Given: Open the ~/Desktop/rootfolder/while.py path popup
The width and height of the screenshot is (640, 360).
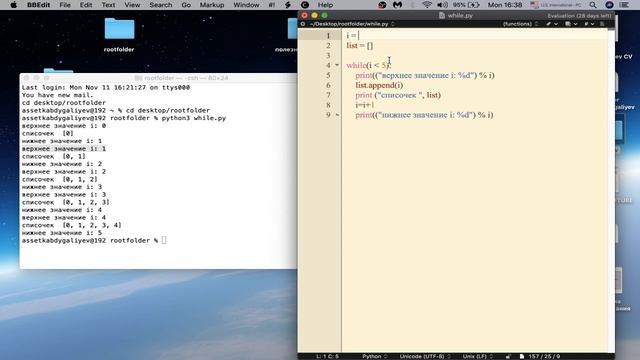Looking at the screenshot, I should click(x=352, y=24).
